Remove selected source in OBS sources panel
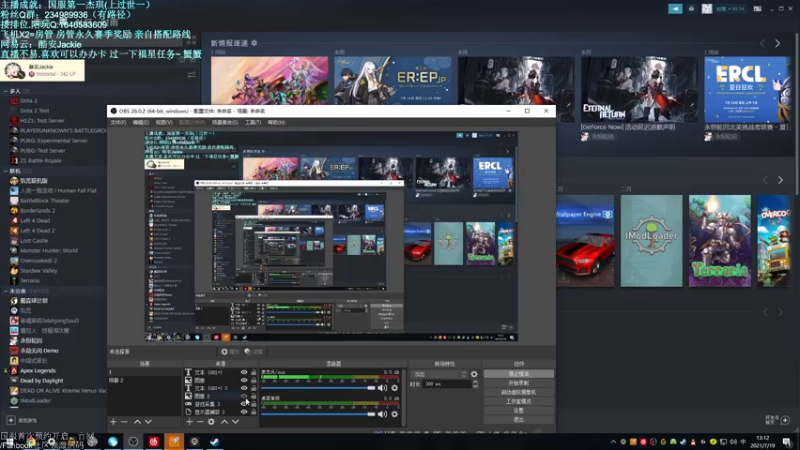This screenshot has height=450, width=800. [200, 422]
